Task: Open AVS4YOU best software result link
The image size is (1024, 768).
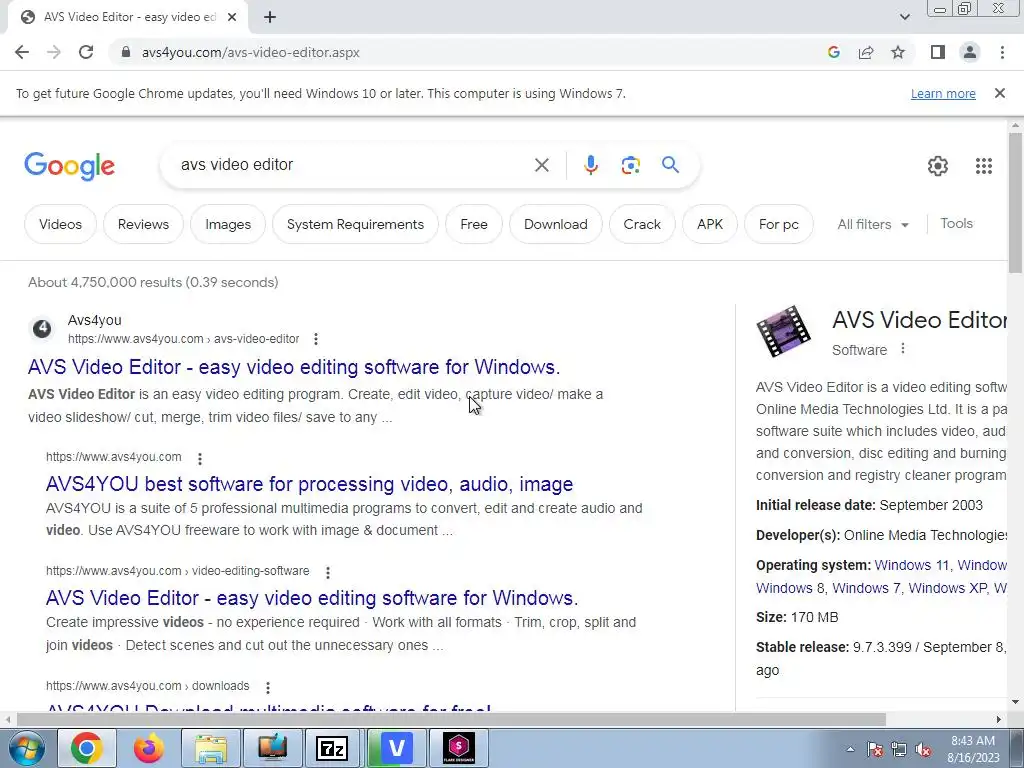Action: click(x=310, y=484)
